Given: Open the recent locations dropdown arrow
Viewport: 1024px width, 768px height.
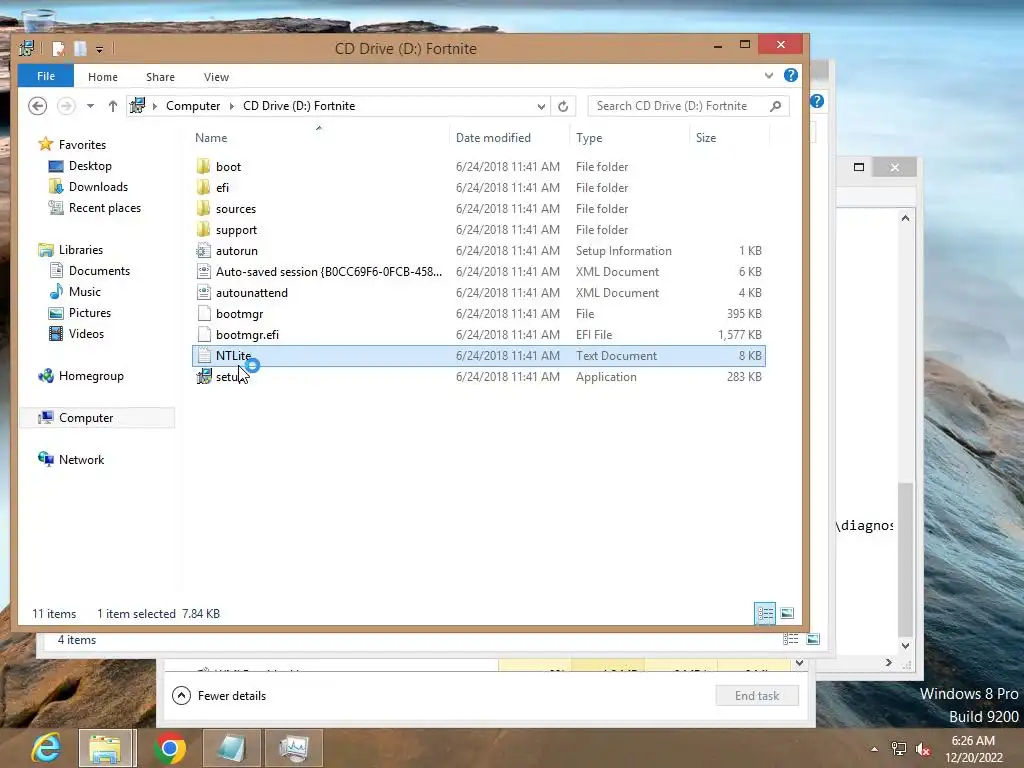Looking at the screenshot, I should point(90,106).
